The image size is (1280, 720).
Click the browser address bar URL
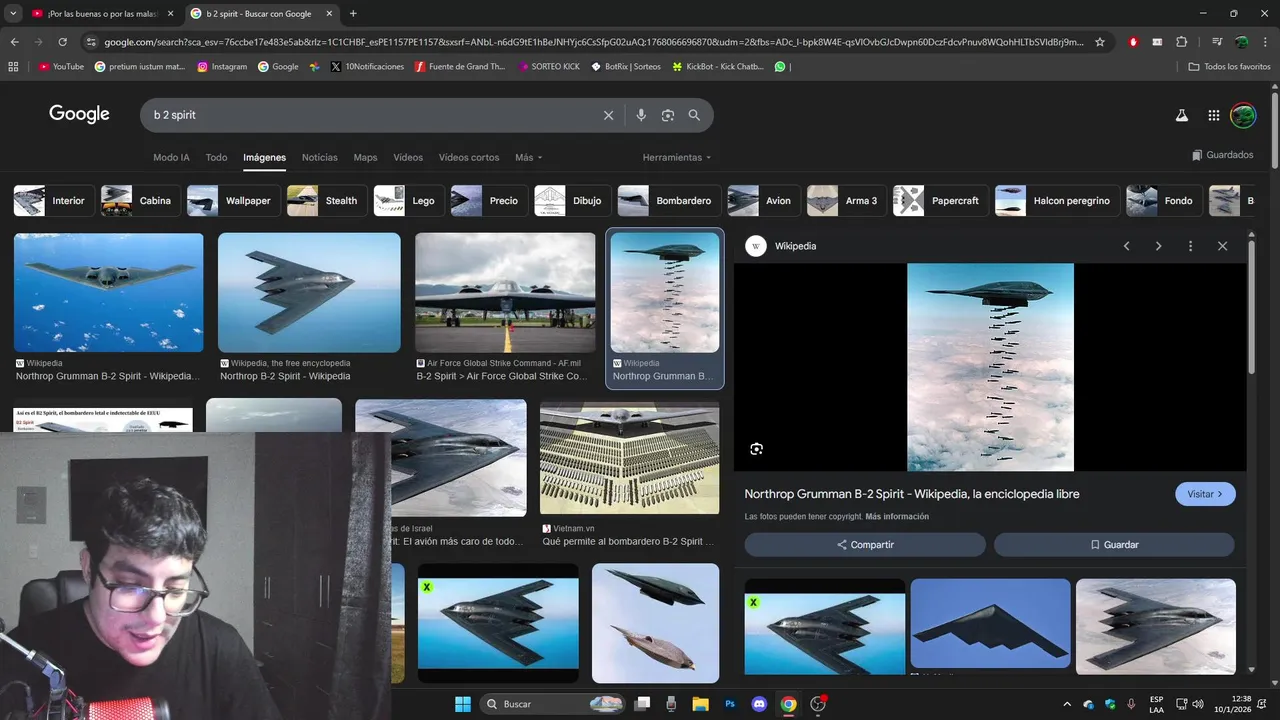592,42
